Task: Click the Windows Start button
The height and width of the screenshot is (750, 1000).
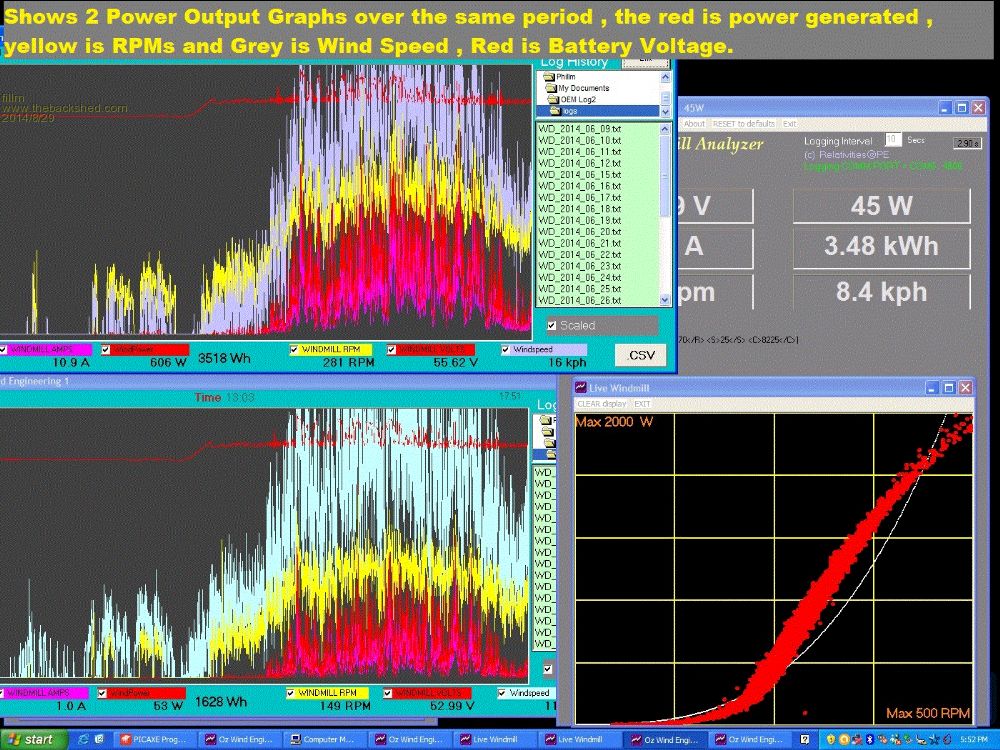Action: [x=34, y=740]
